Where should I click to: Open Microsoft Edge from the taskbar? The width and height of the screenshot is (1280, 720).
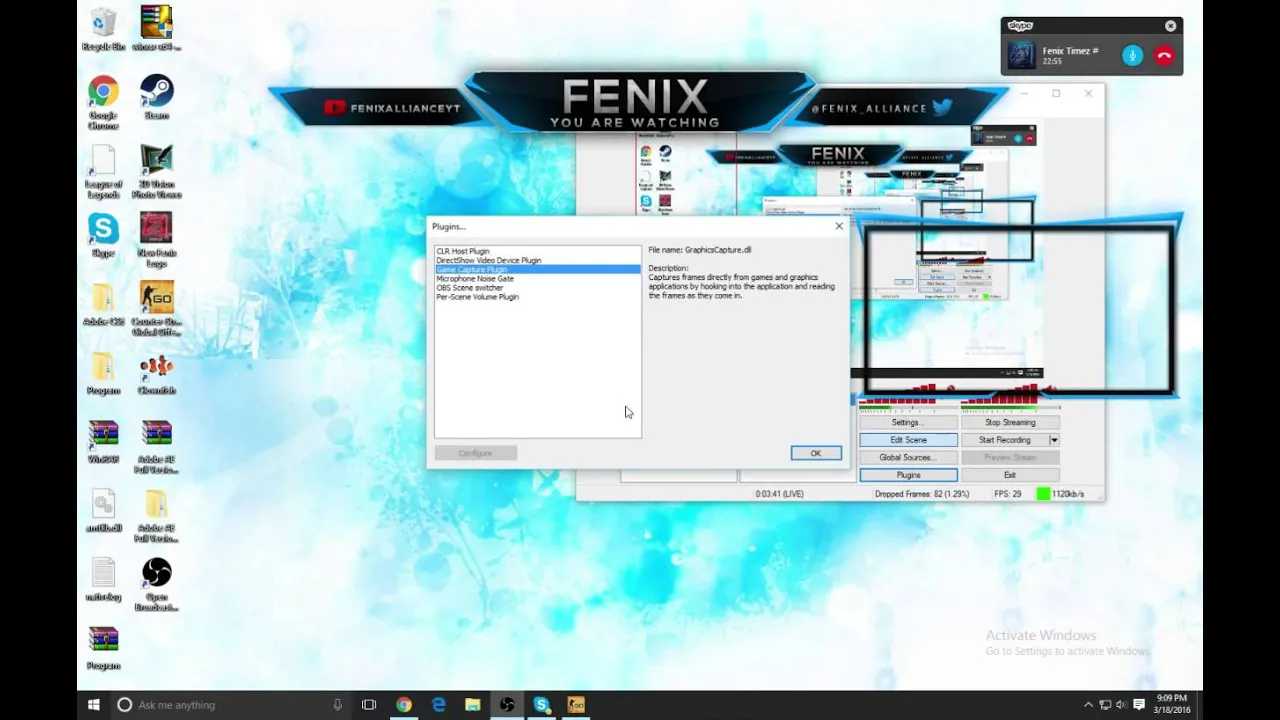click(438, 705)
